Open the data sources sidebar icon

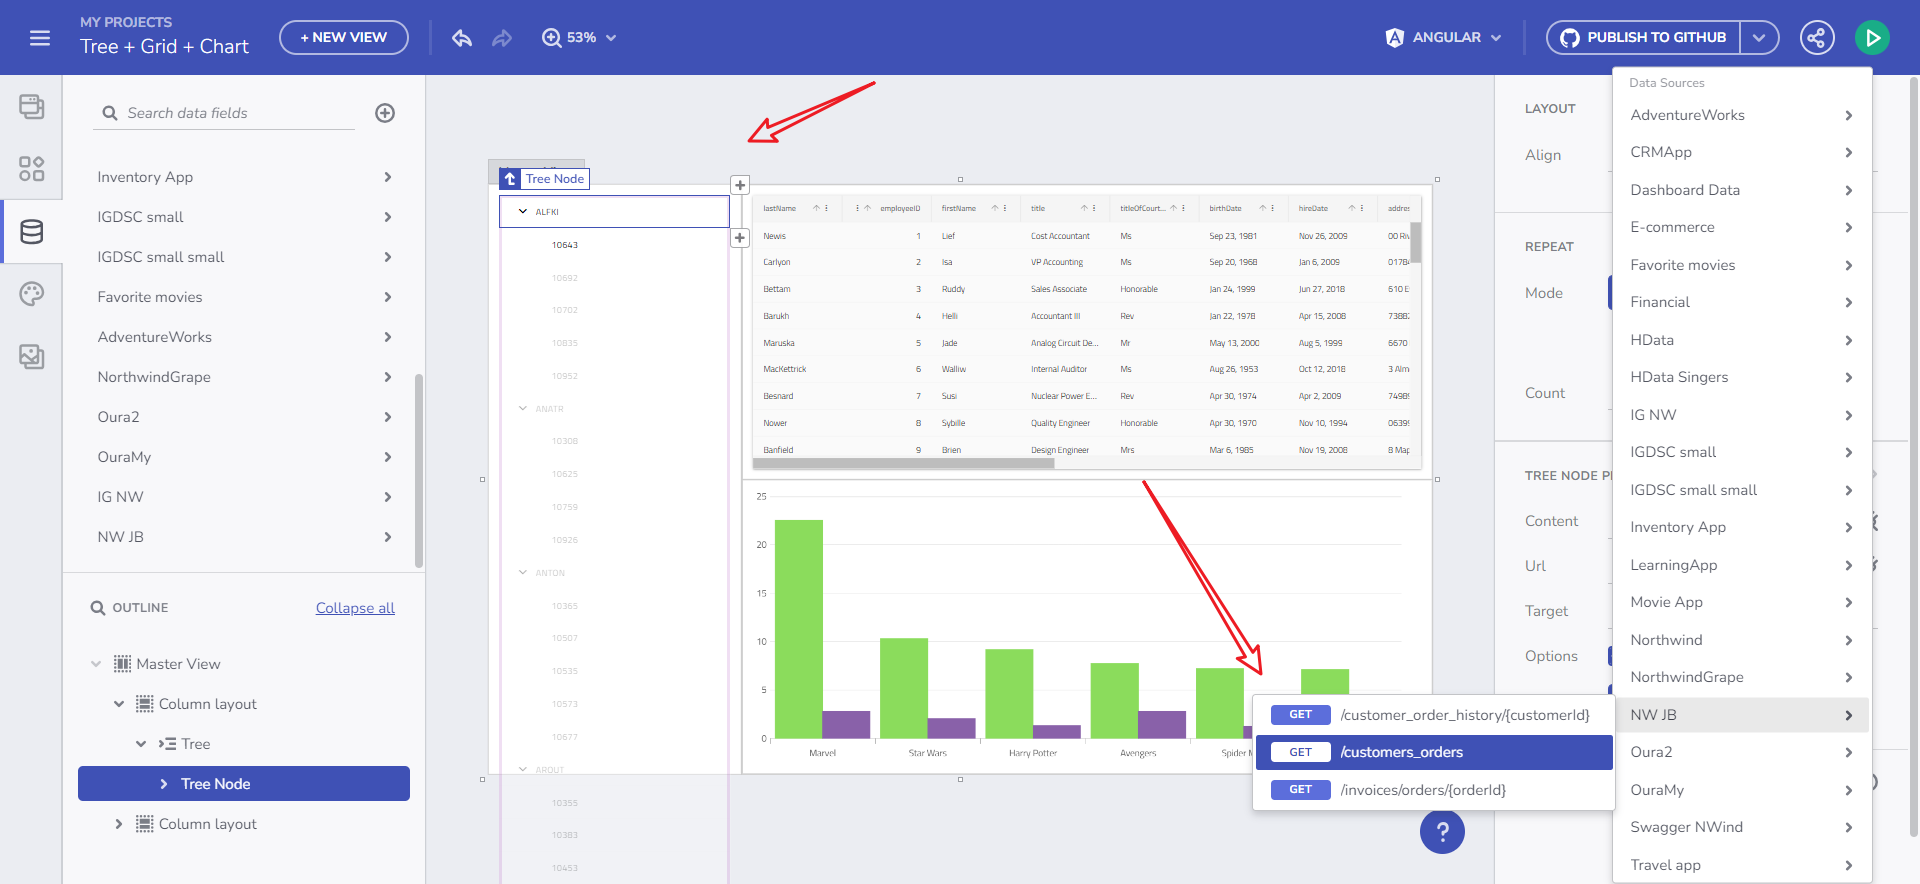(32, 232)
